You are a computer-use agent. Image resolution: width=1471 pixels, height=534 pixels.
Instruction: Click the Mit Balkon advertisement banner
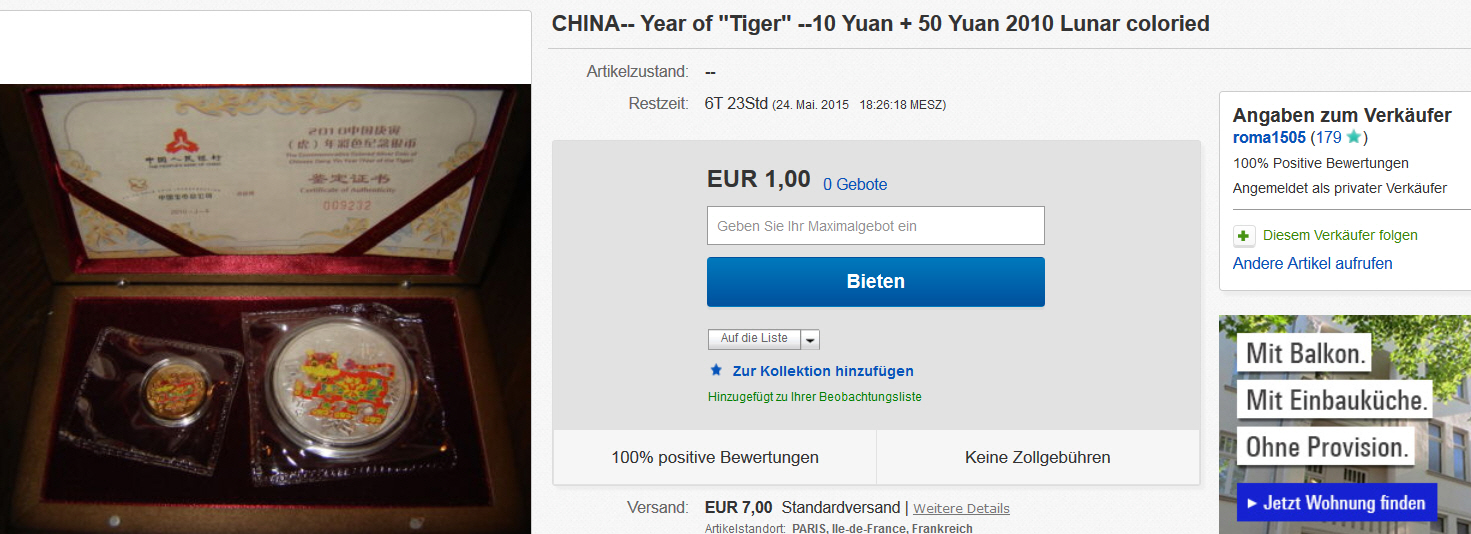(x=1345, y=424)
